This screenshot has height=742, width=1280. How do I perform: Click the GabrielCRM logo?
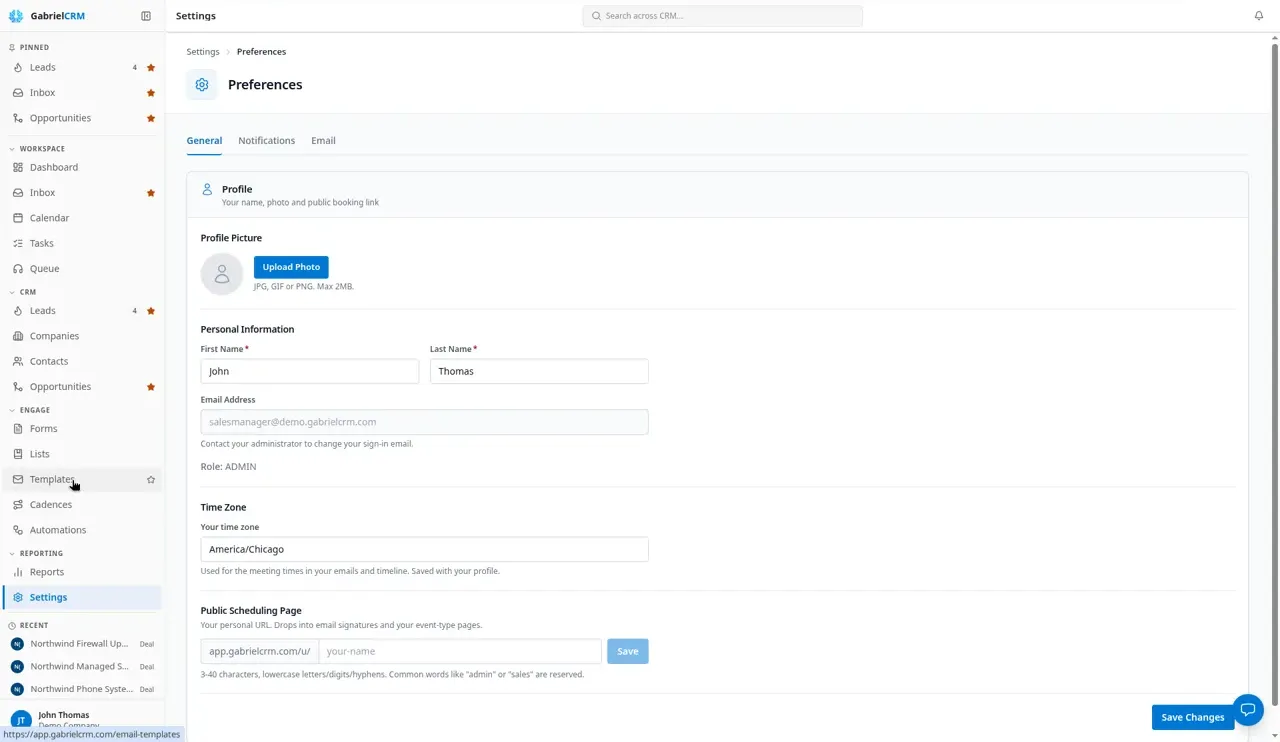point(46,16)
